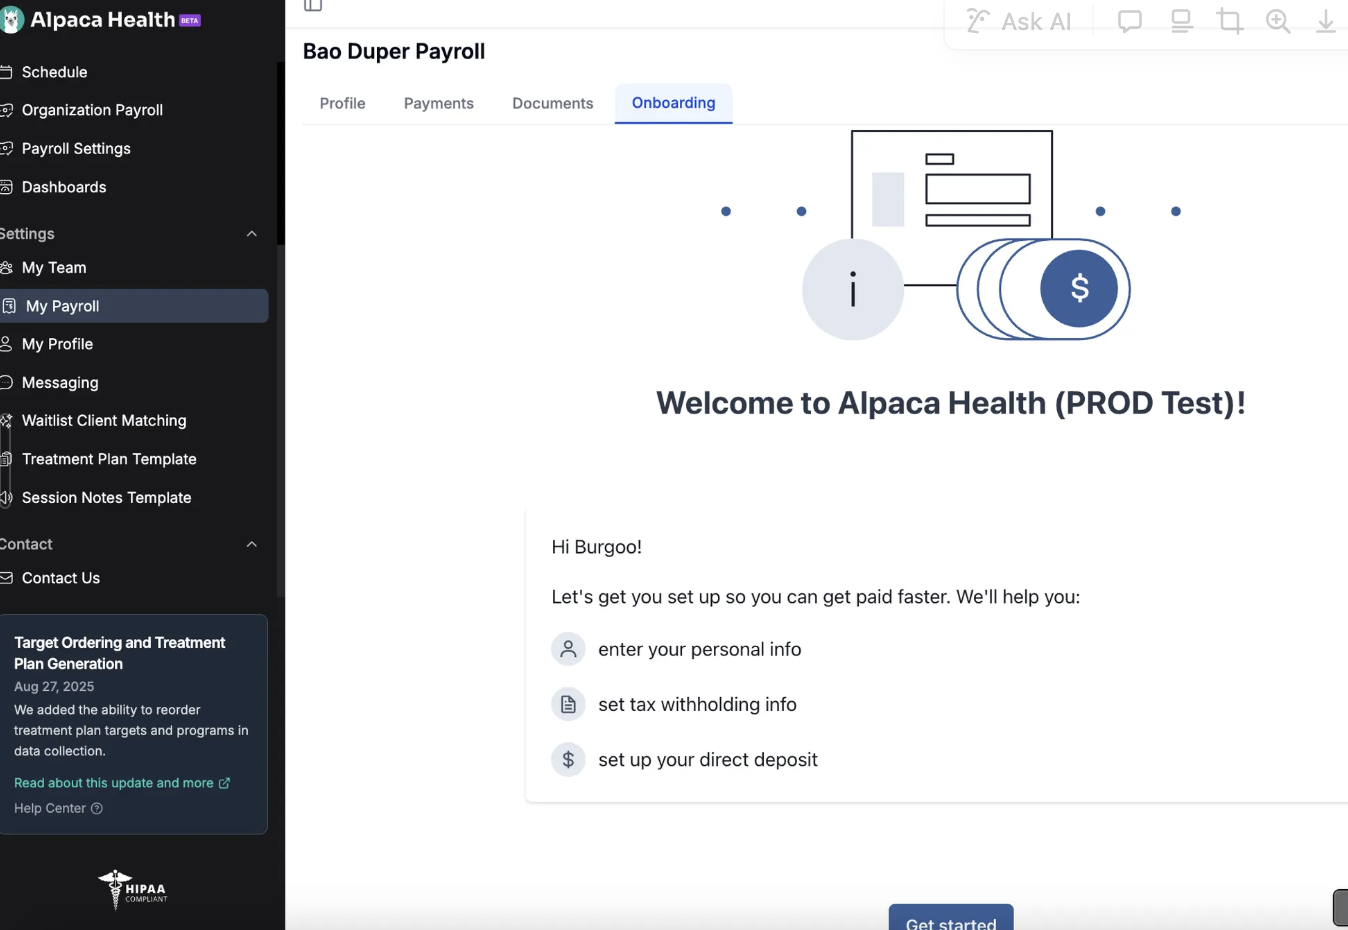Click the comment bubble icon in toolbar

tap(1130, 22)
